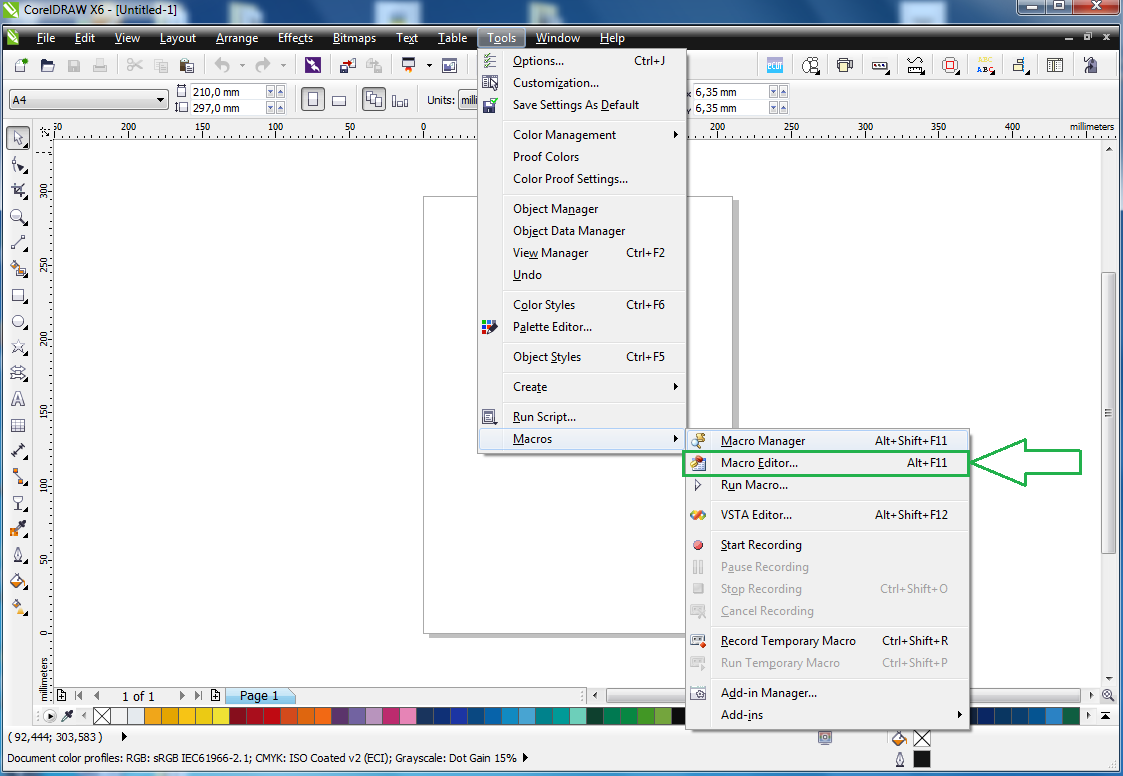
Task: Select the Outline Pen tool
Action: click(x=19, y=555)
